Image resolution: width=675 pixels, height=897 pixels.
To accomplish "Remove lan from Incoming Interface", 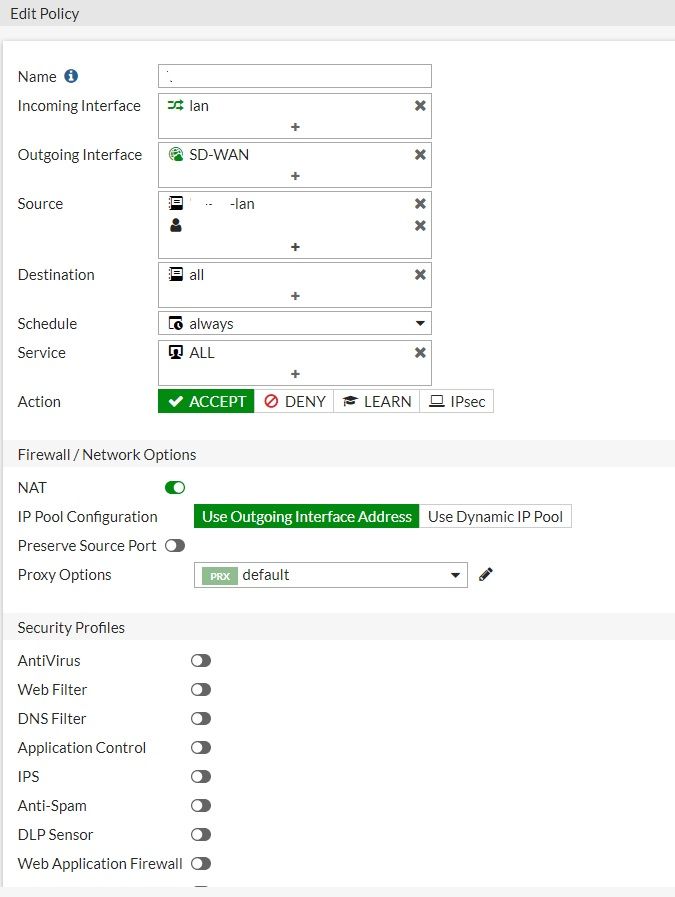I will pos(420,105).
